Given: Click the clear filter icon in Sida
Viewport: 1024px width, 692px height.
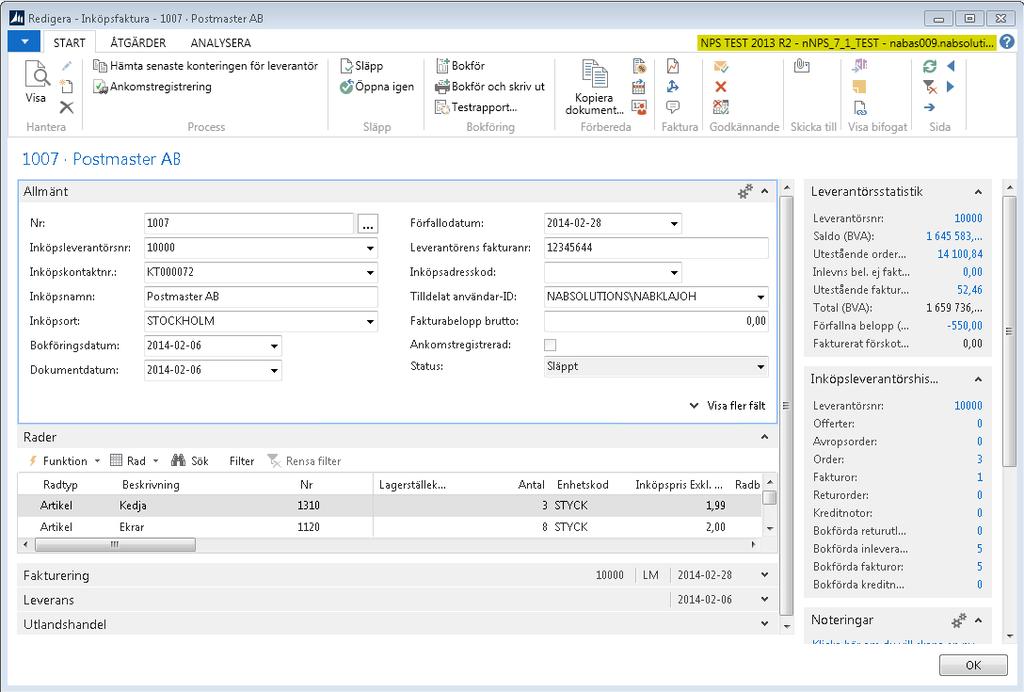Looking at the screenshot, I should click(930, 86).
